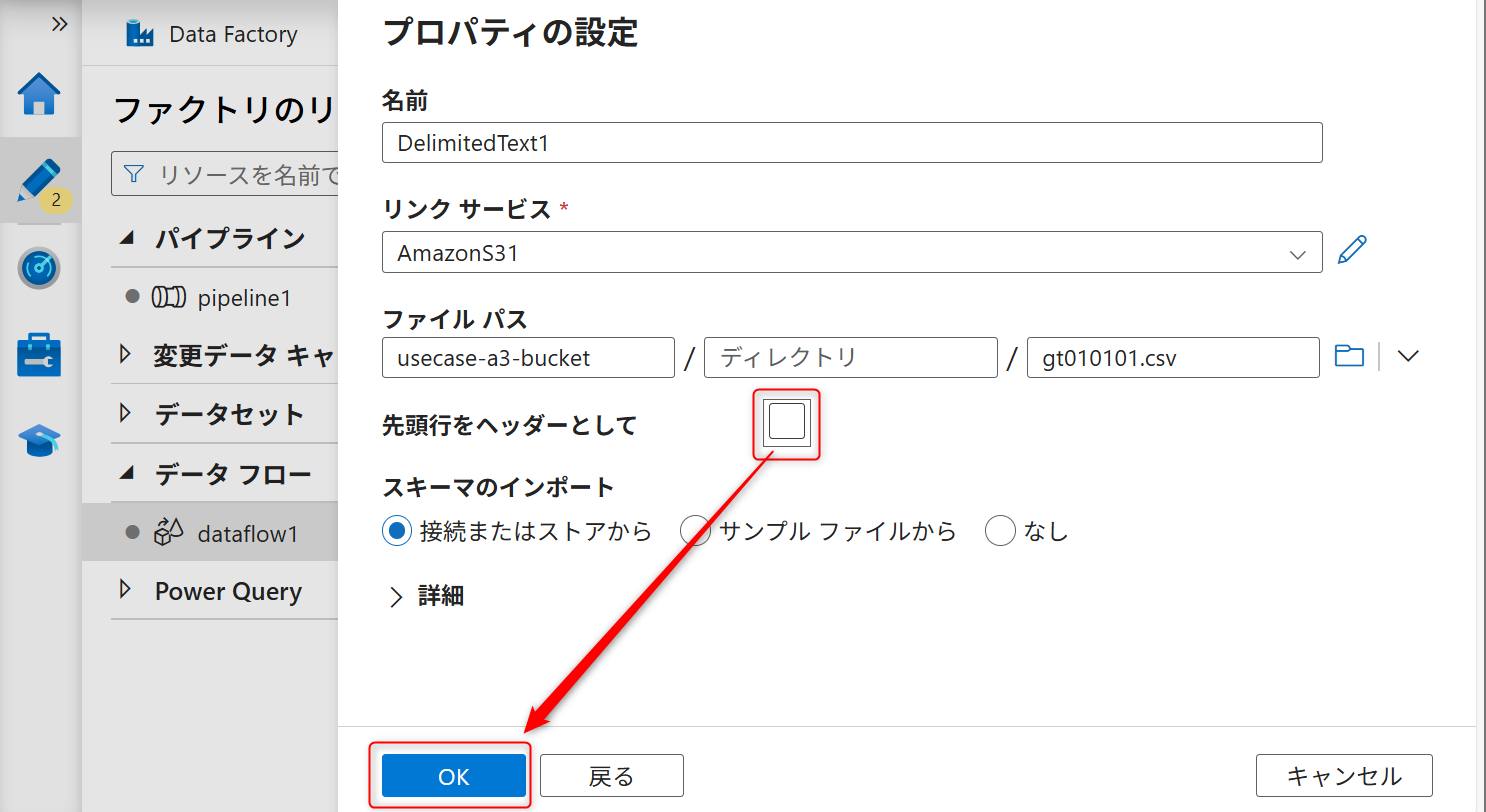Select the サンプル ファイルから radio button
The width and height of the screenshot is (1486, 812).
[x=696, y=531]
